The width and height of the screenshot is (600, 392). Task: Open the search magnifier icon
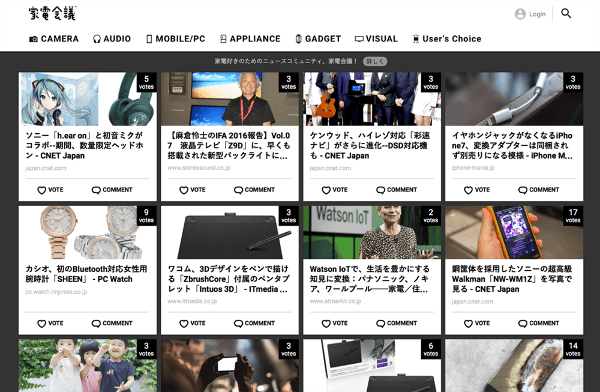[x=566, y=13]
